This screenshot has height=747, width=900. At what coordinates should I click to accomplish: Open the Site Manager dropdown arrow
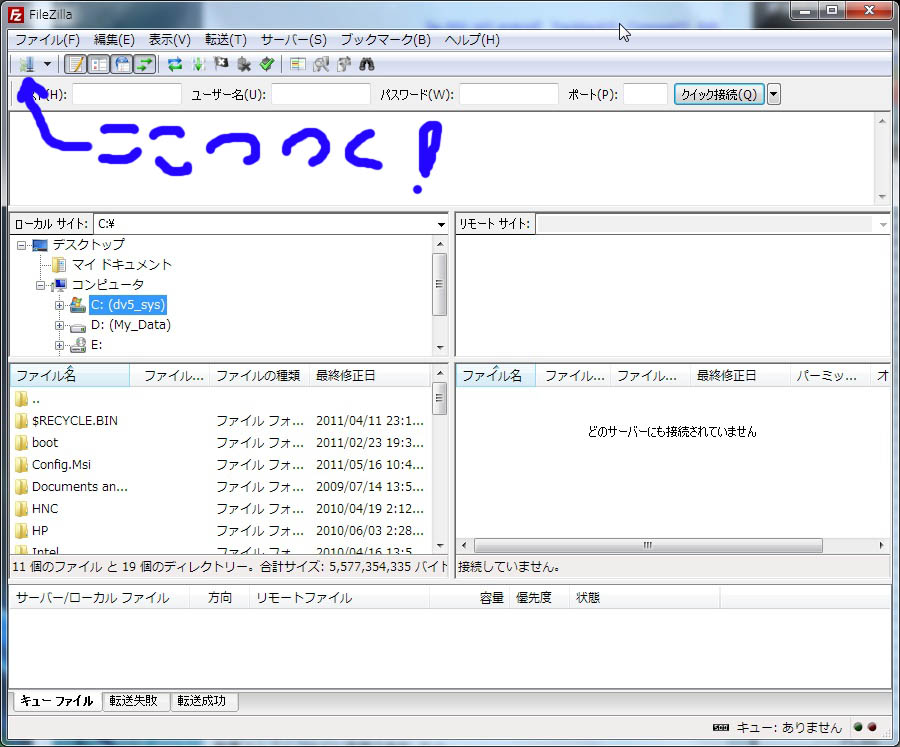point(48,64)
